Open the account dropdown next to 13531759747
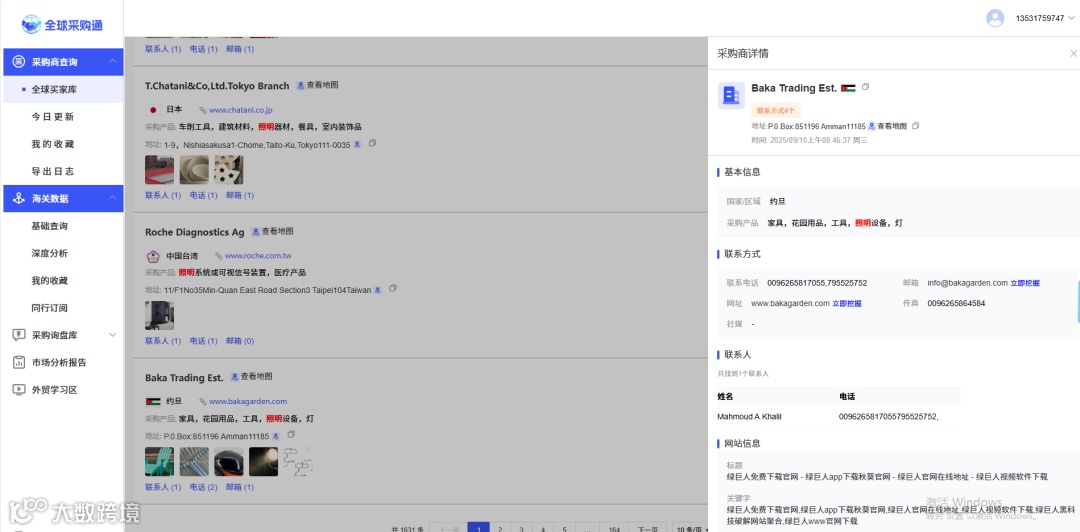Image resolution: width=1080 pixels, height=532 pixels. click(x=1071, y=19)
